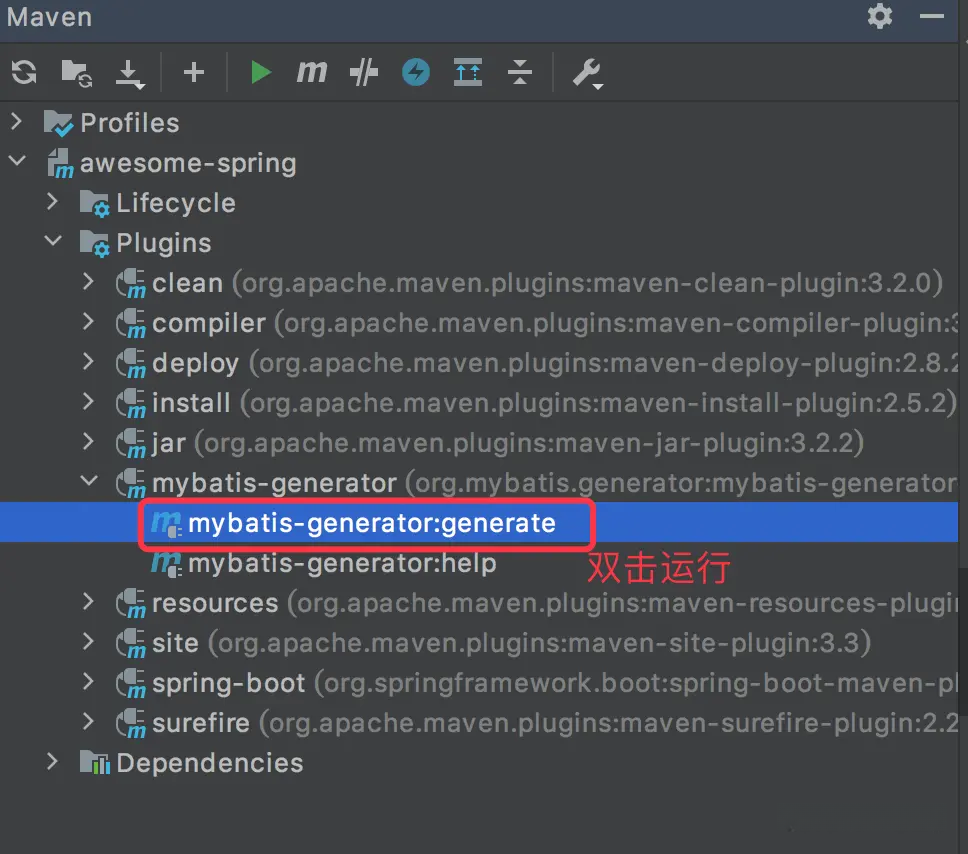Select the Profiles folder icon
This screenshot has width=968, height=854.
tap(58, 123)
